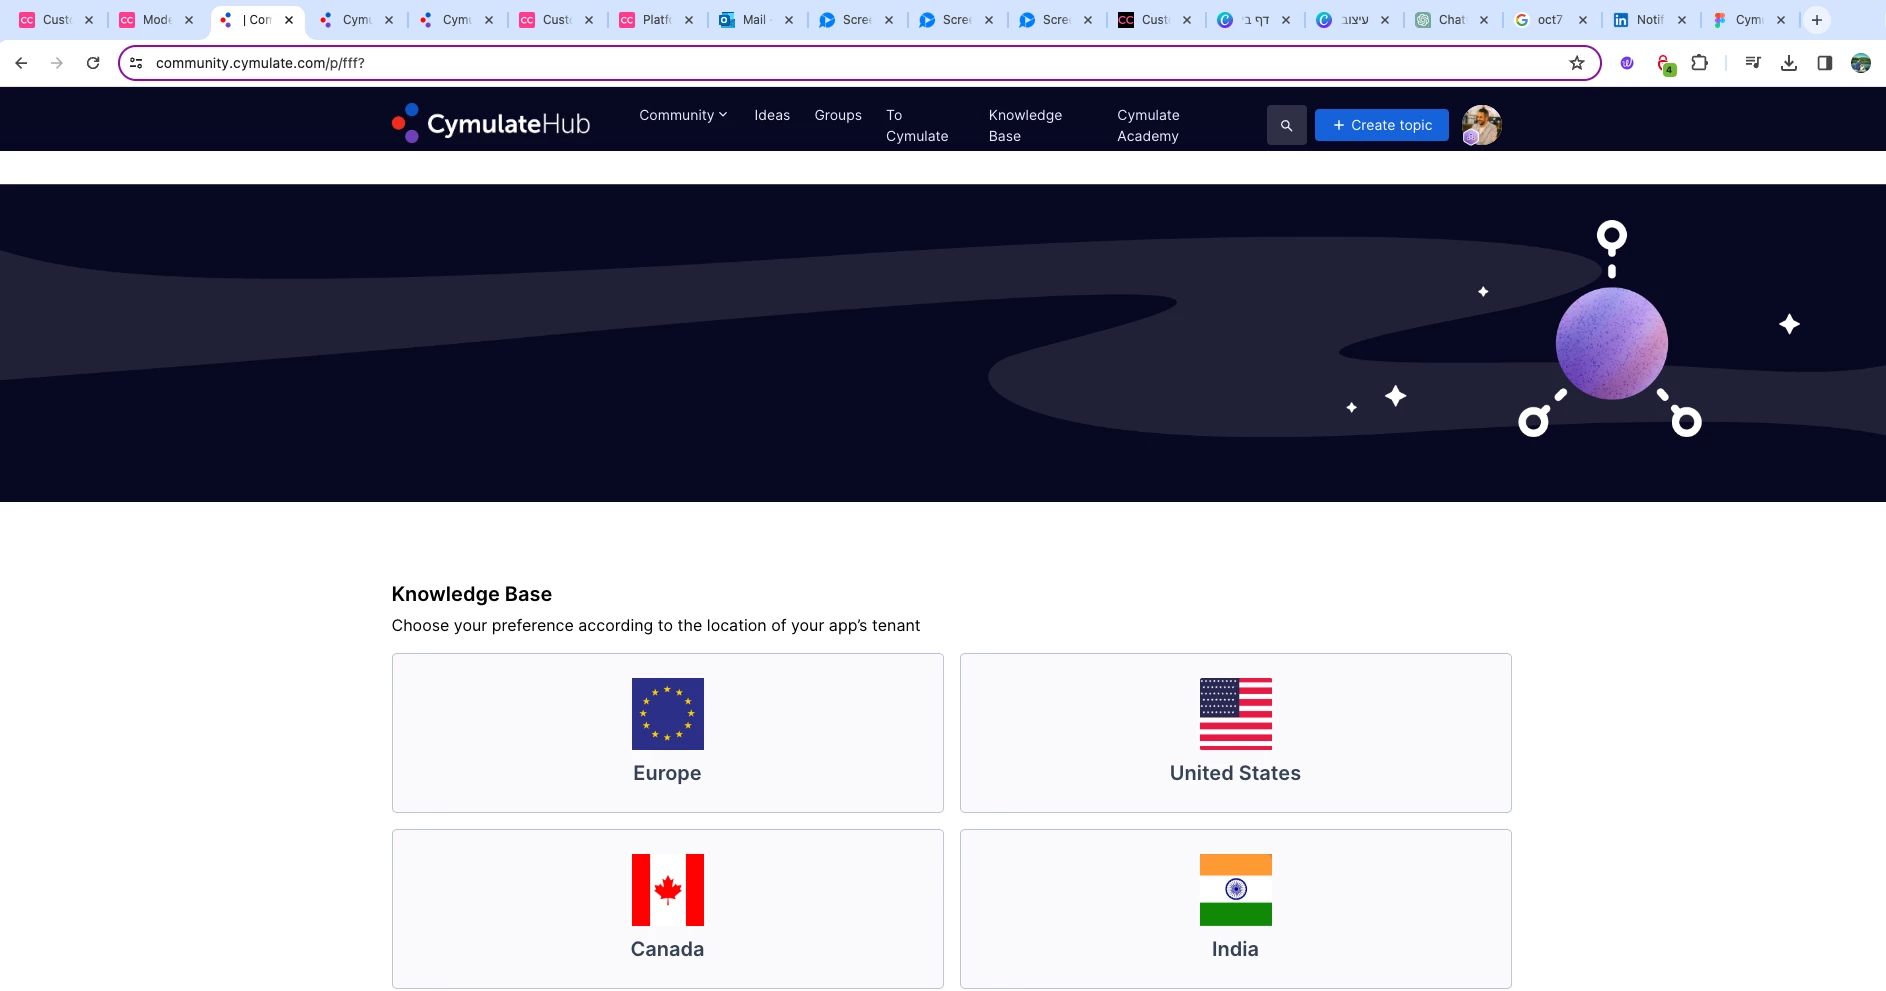Go back using the browser back arrow
The height and width of the screenshot is (991, 1886).
coord(21,63)
